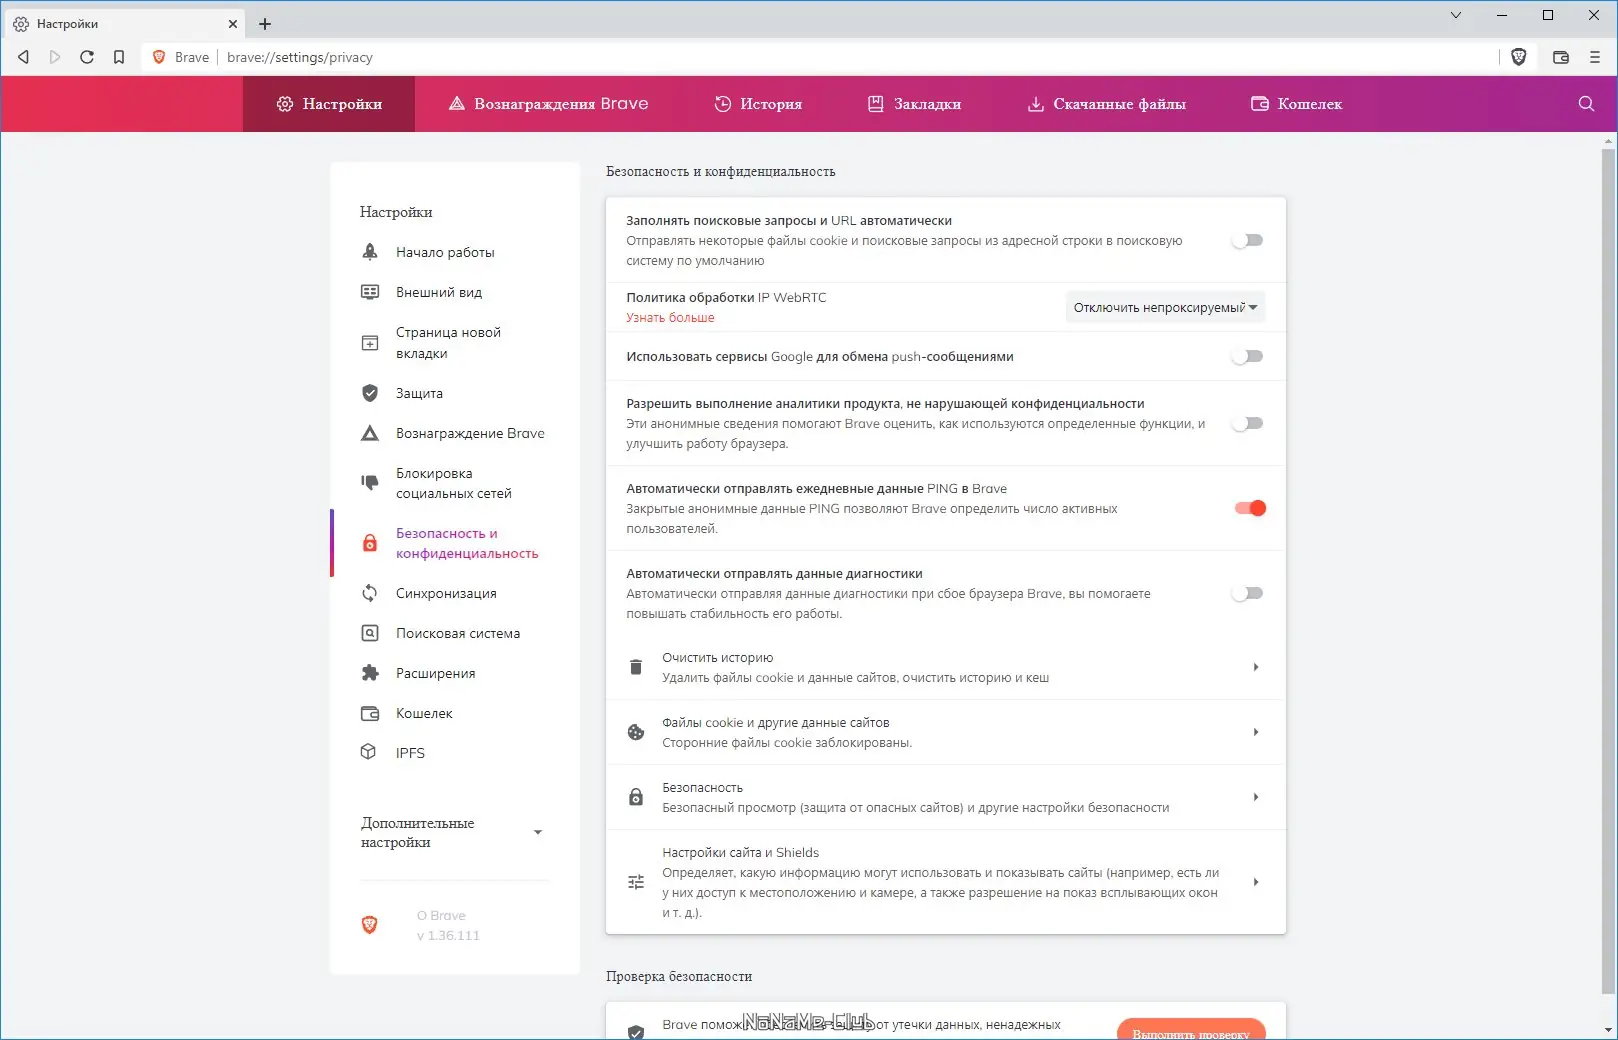Click the sync icon for Синхронизация
The image size is (1618, 1040).
coord(370,593)
